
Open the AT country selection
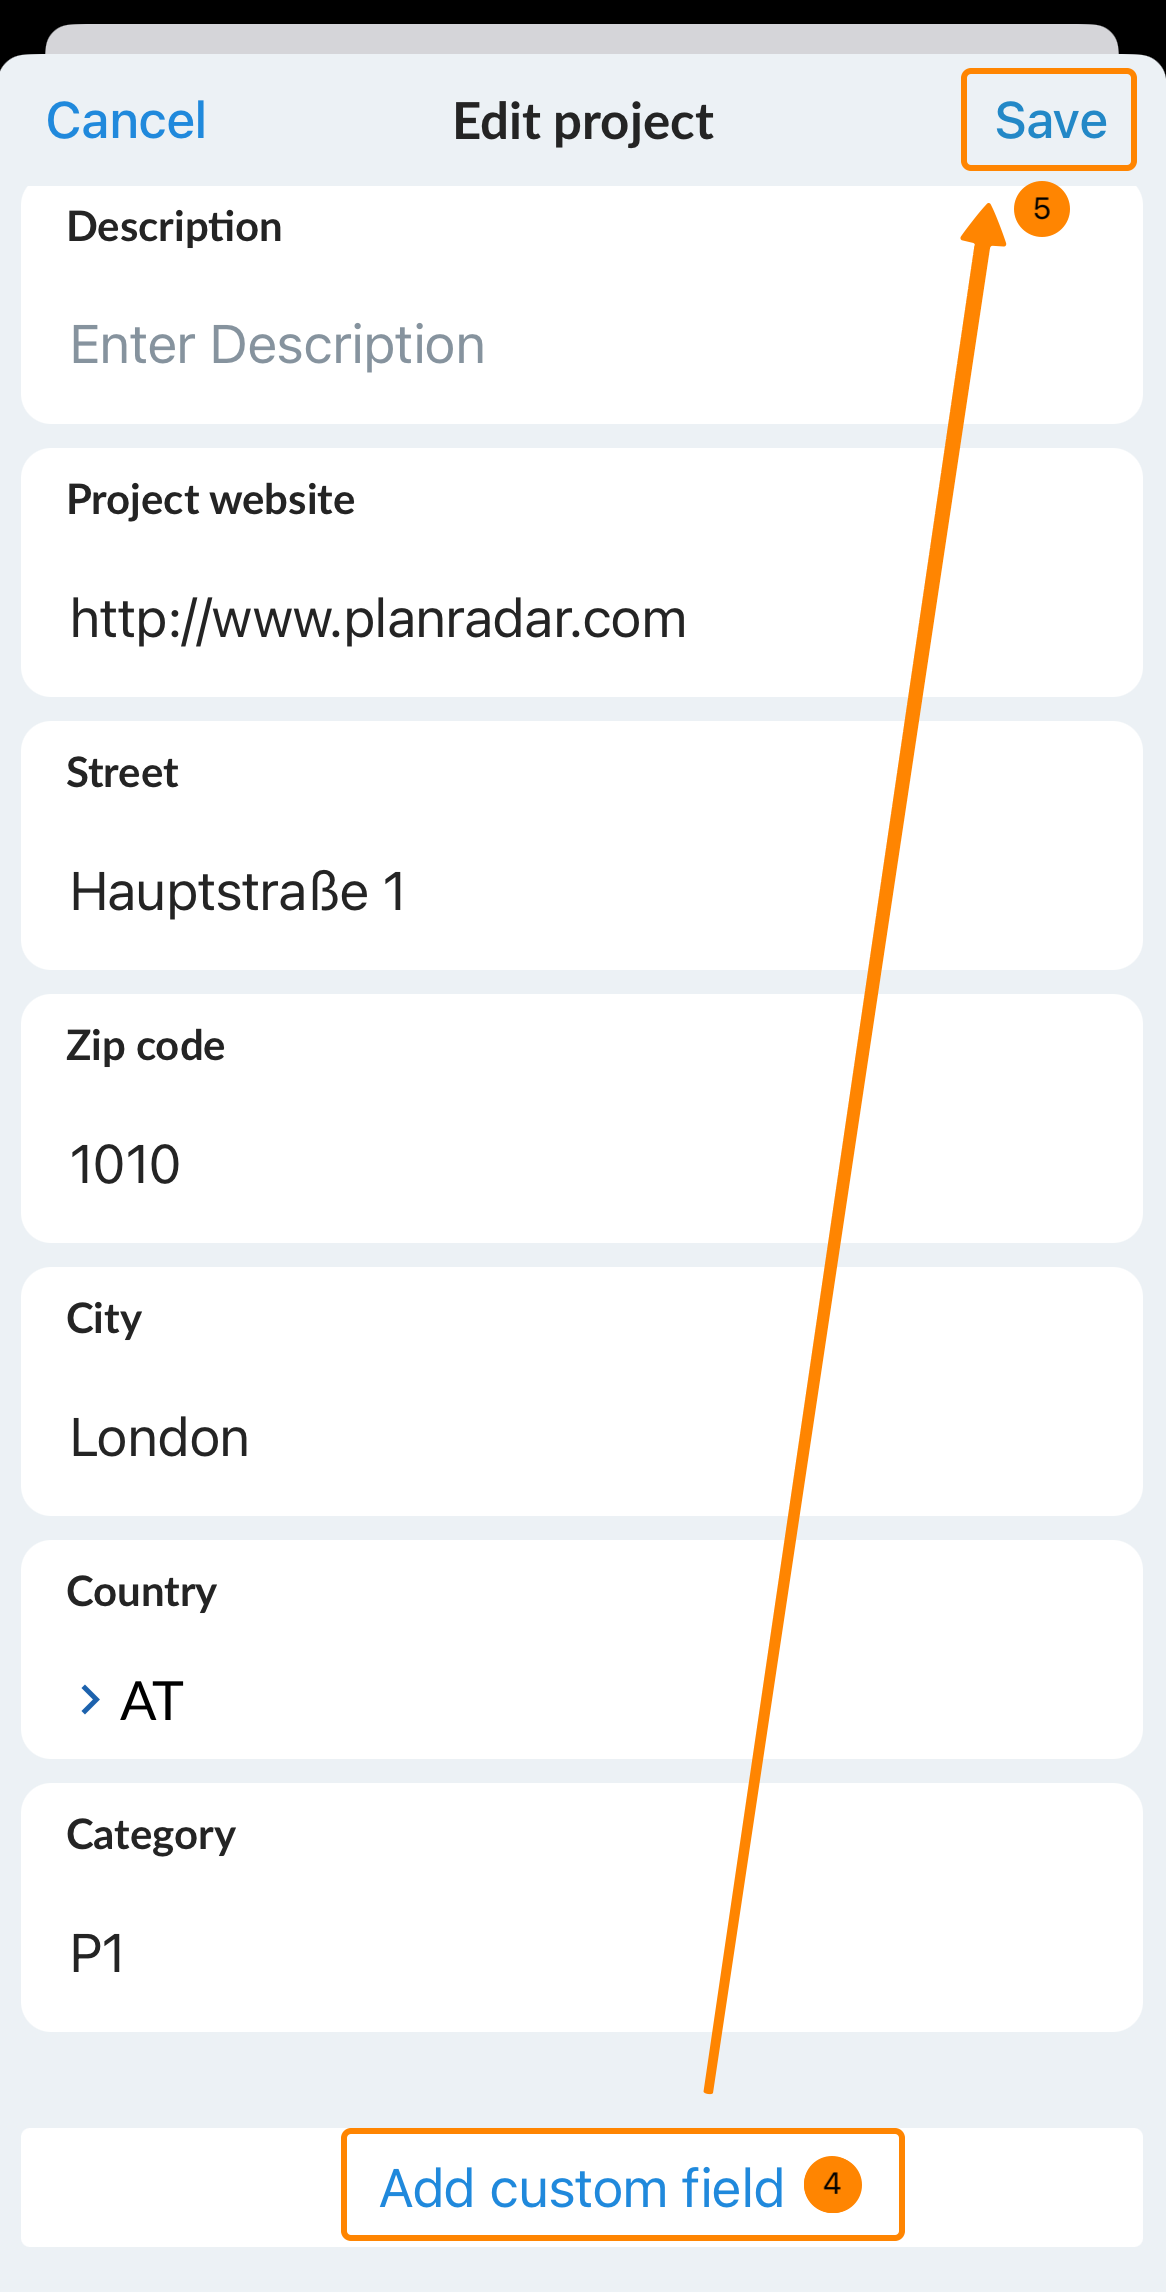[152, 1700]
